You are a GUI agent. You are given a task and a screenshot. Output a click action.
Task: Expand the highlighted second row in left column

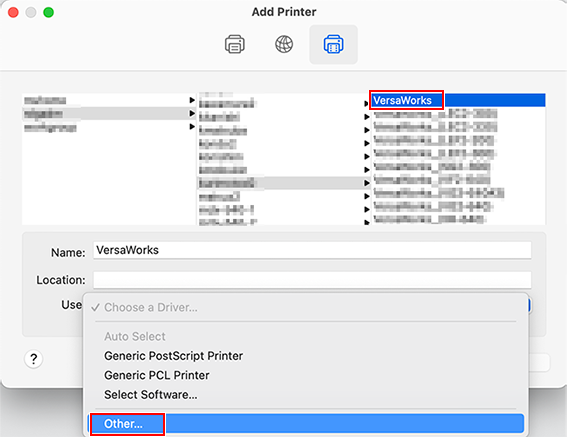pyautogui.click(x=108, y=114)
